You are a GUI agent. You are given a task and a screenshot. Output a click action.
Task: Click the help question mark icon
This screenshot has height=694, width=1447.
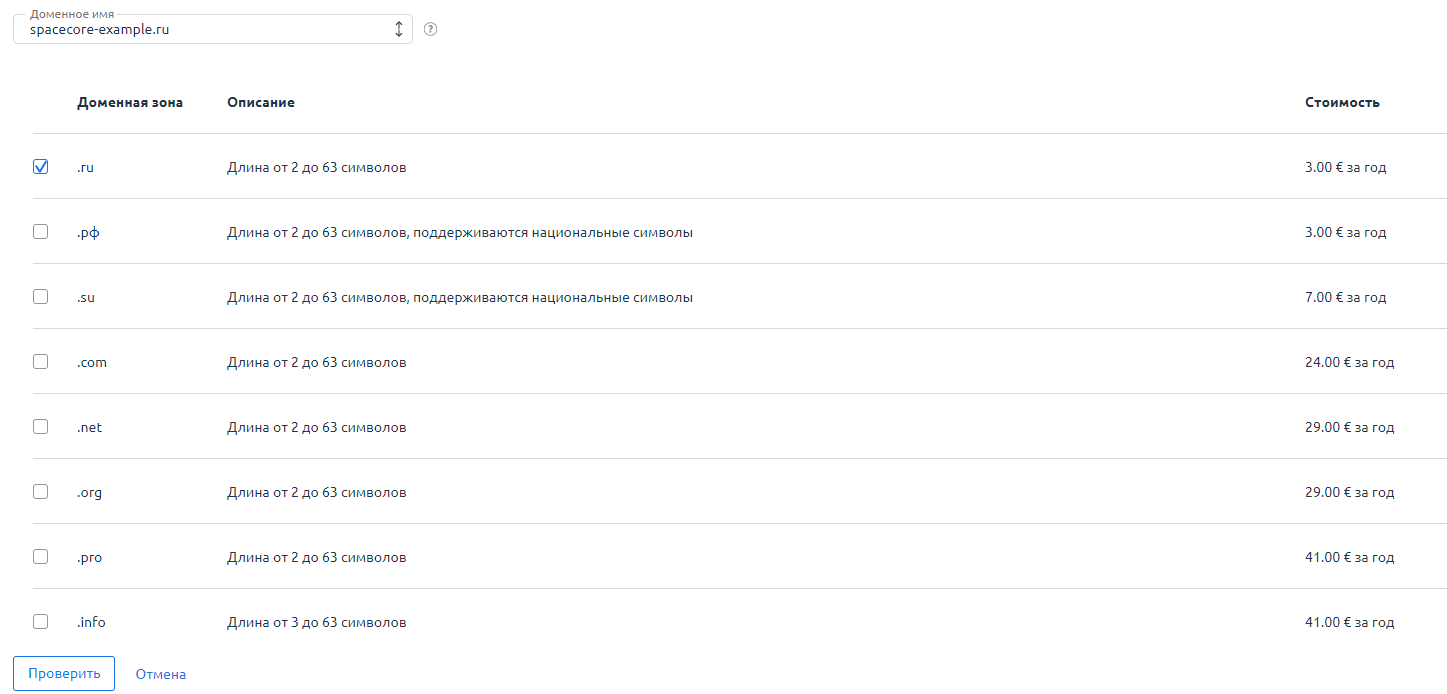tap(431, 29)
